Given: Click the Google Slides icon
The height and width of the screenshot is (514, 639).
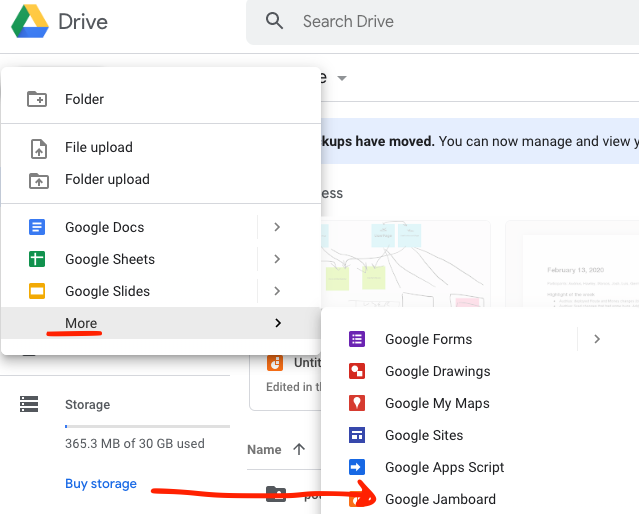Looking at the screenshot, I should coord(37,291).
